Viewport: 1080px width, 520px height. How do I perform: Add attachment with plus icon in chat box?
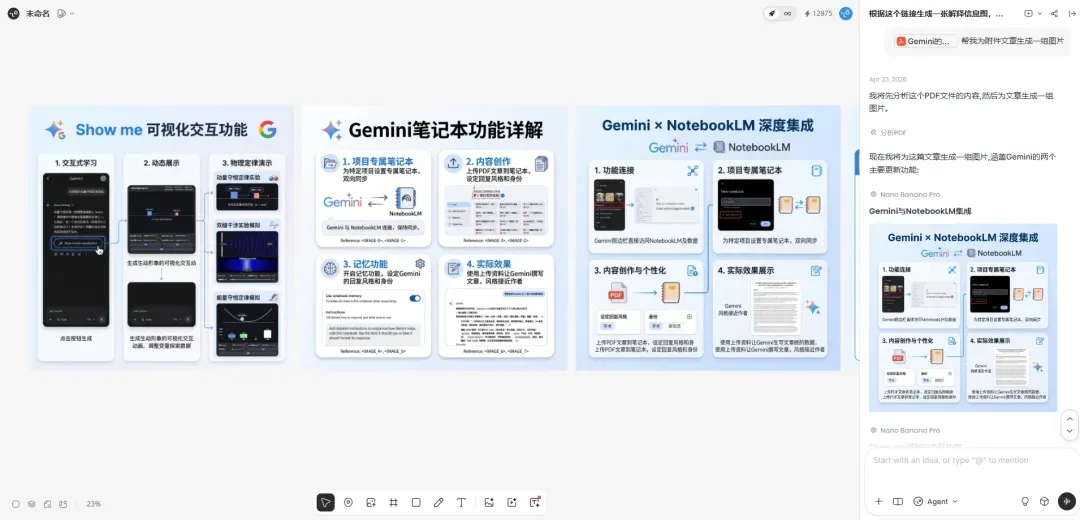coord(878,501)
